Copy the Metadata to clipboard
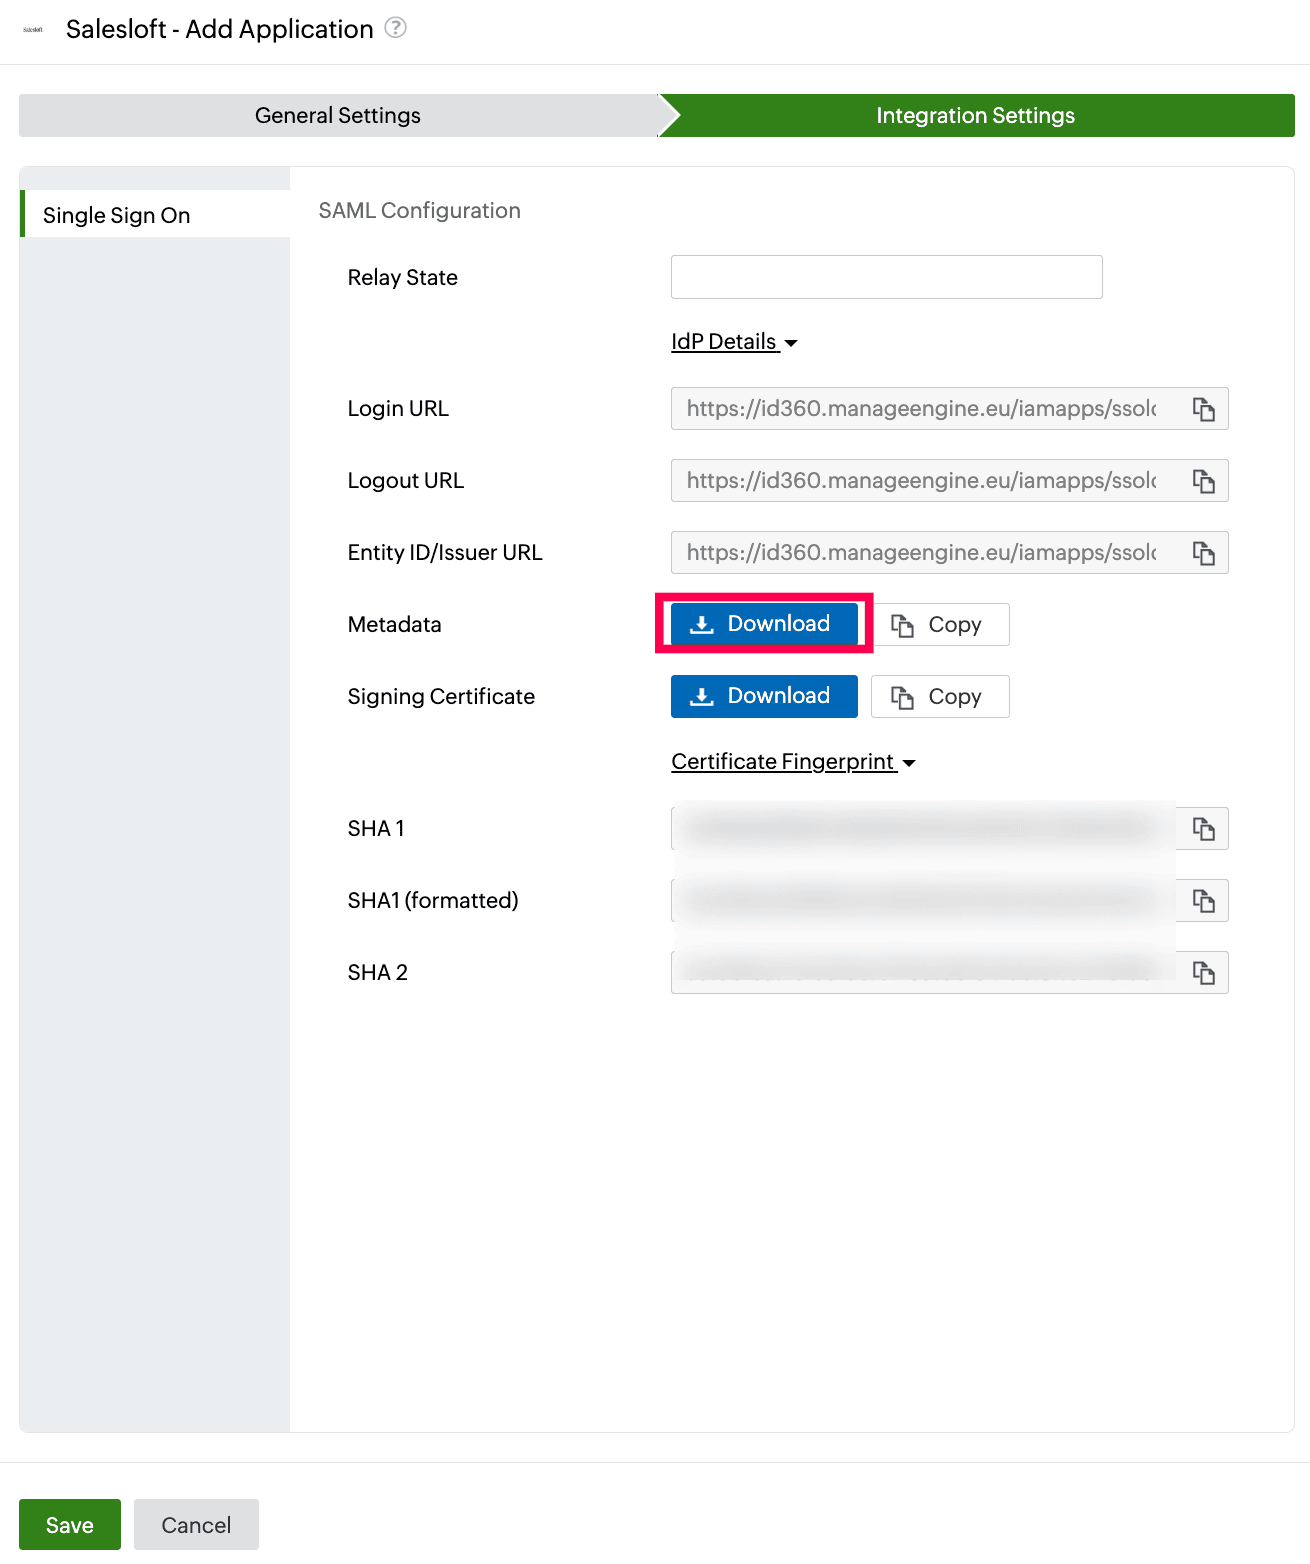This screenshot has width=1310, height=1564. (x=940, y=624)
